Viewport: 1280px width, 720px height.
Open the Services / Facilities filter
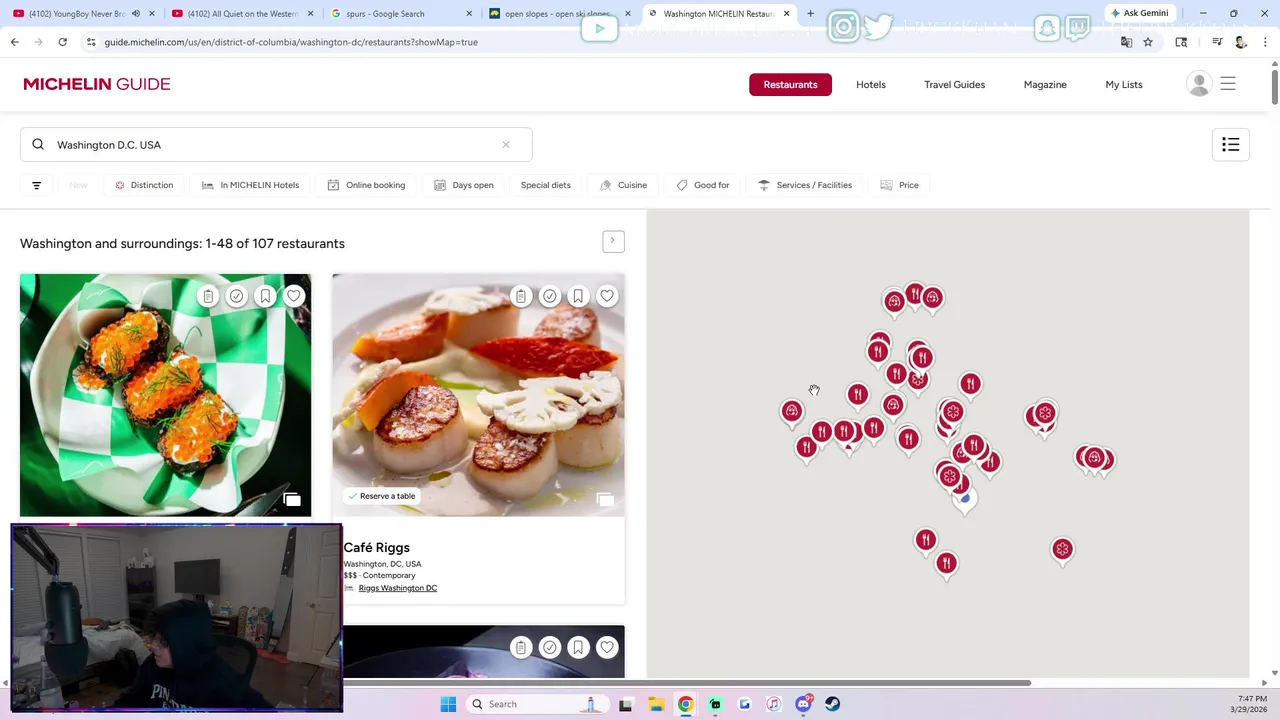[x=805, y=185]
